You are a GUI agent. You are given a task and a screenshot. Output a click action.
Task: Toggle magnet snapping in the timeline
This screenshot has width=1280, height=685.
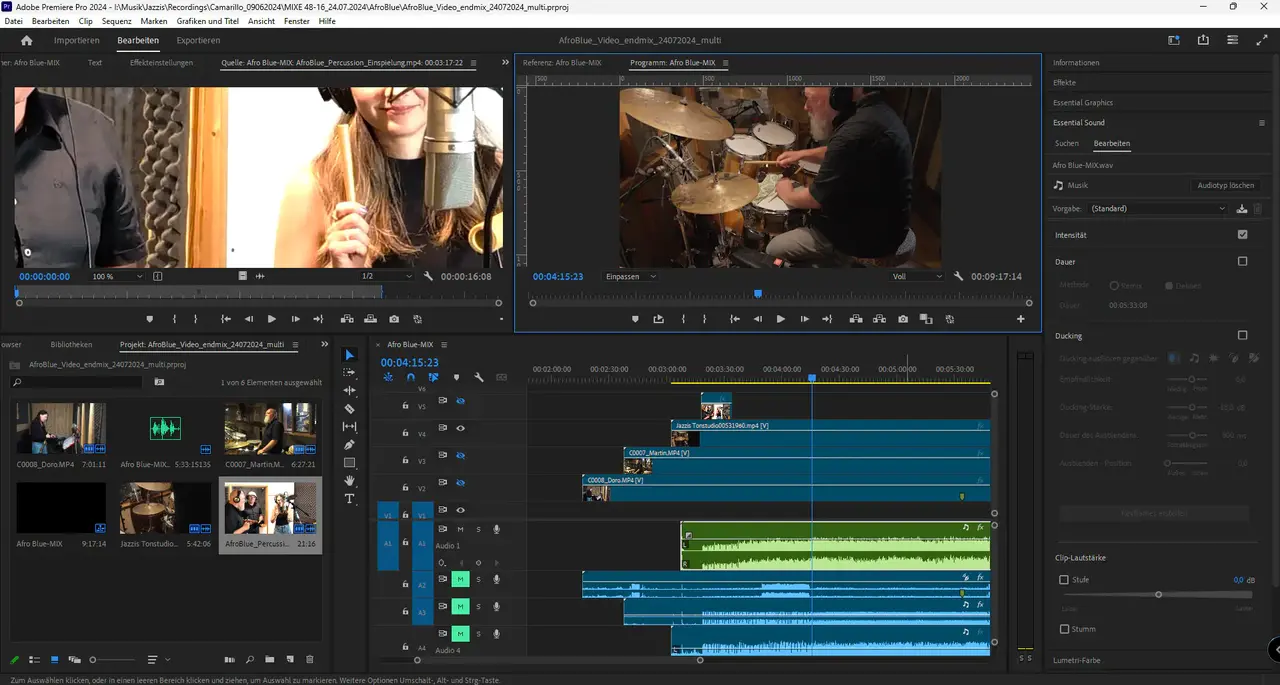tap(410, 377)
